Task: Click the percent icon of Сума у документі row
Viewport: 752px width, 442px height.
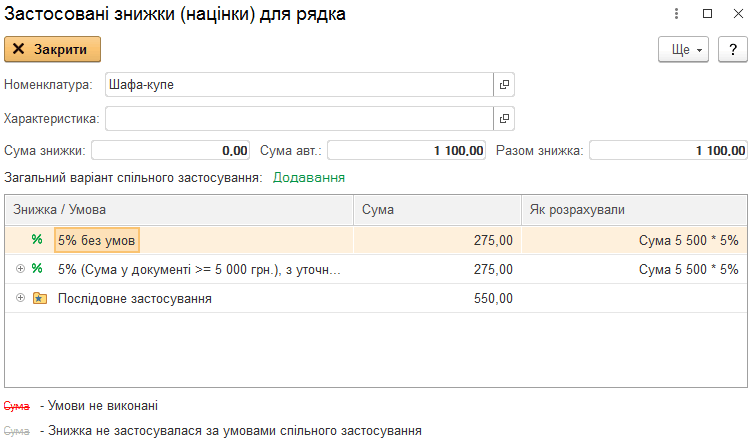Action: click(x=37, y=268)
